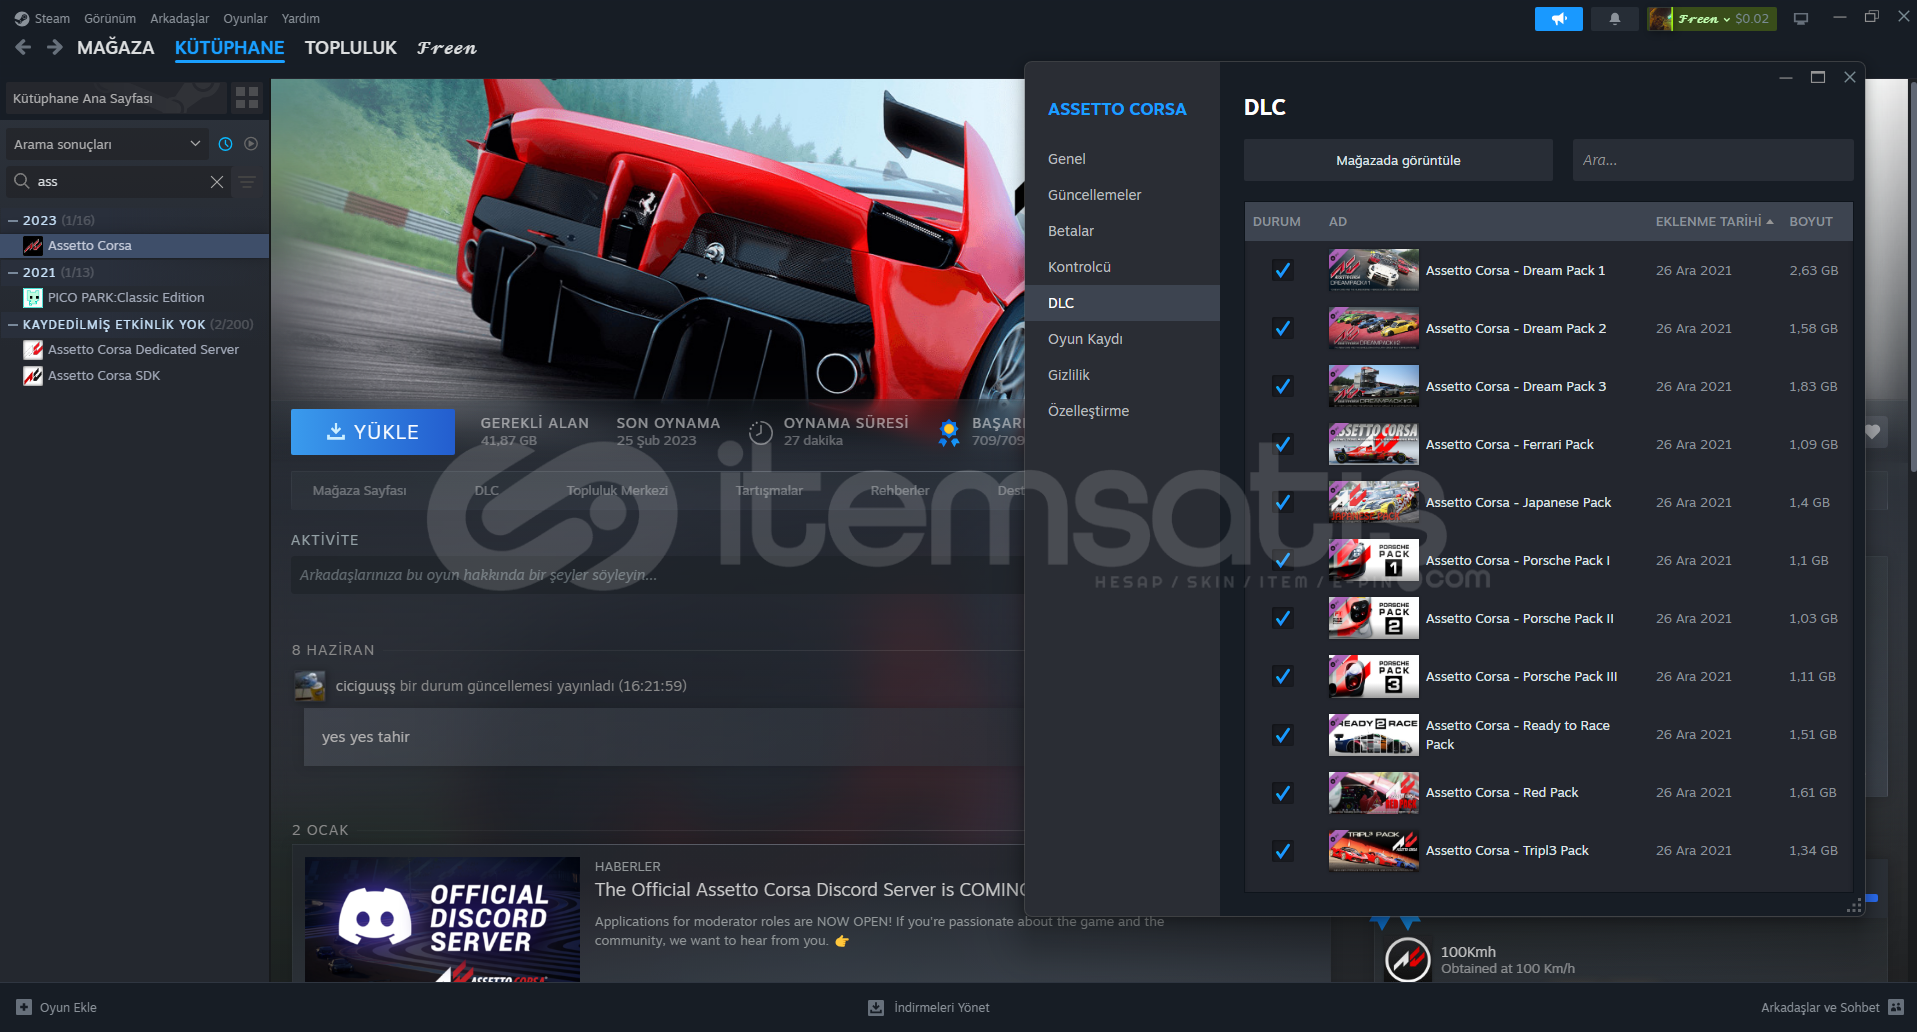The height and width of the screenshot is (1032, 1917).
Task: Collapse the KAYDEDİLMİŞ ETKİNLİK YOK group
Action: coord(13,324)
